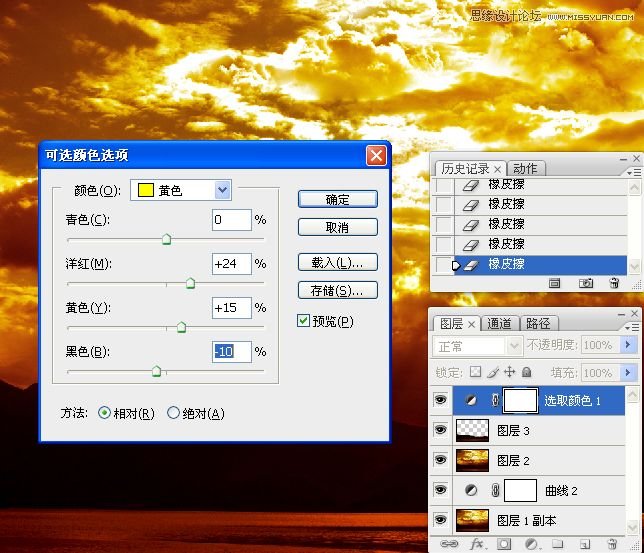Click the 载入(L)... load button
The height and width of the screenshot is (553, 644).
click(338, 262)
